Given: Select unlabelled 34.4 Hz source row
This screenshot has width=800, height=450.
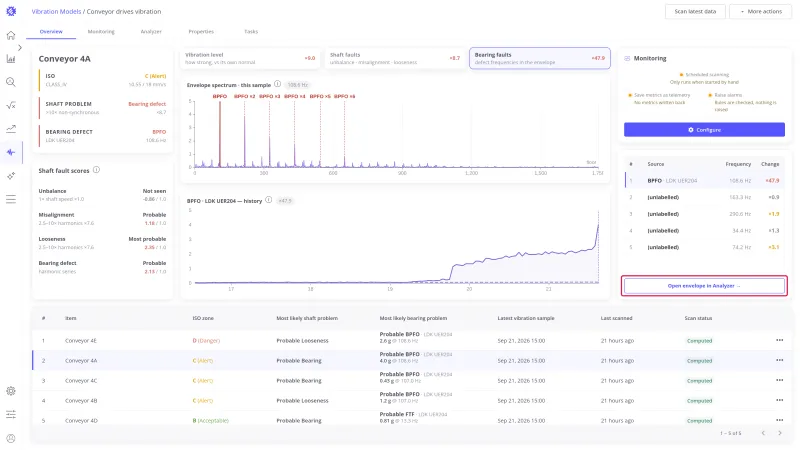Looking at the screenshot, I should tap(704, 231).
